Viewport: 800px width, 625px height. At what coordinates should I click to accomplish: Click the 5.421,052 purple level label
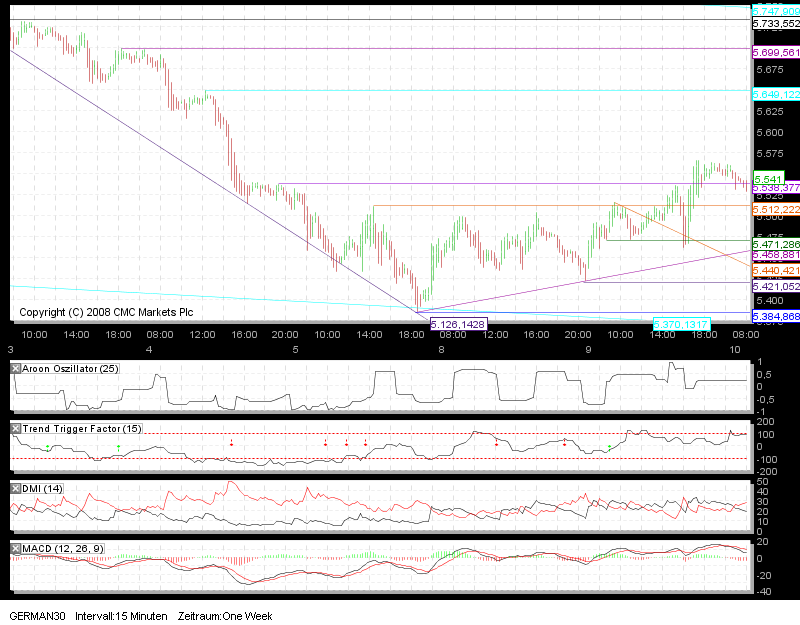[776, 287]
